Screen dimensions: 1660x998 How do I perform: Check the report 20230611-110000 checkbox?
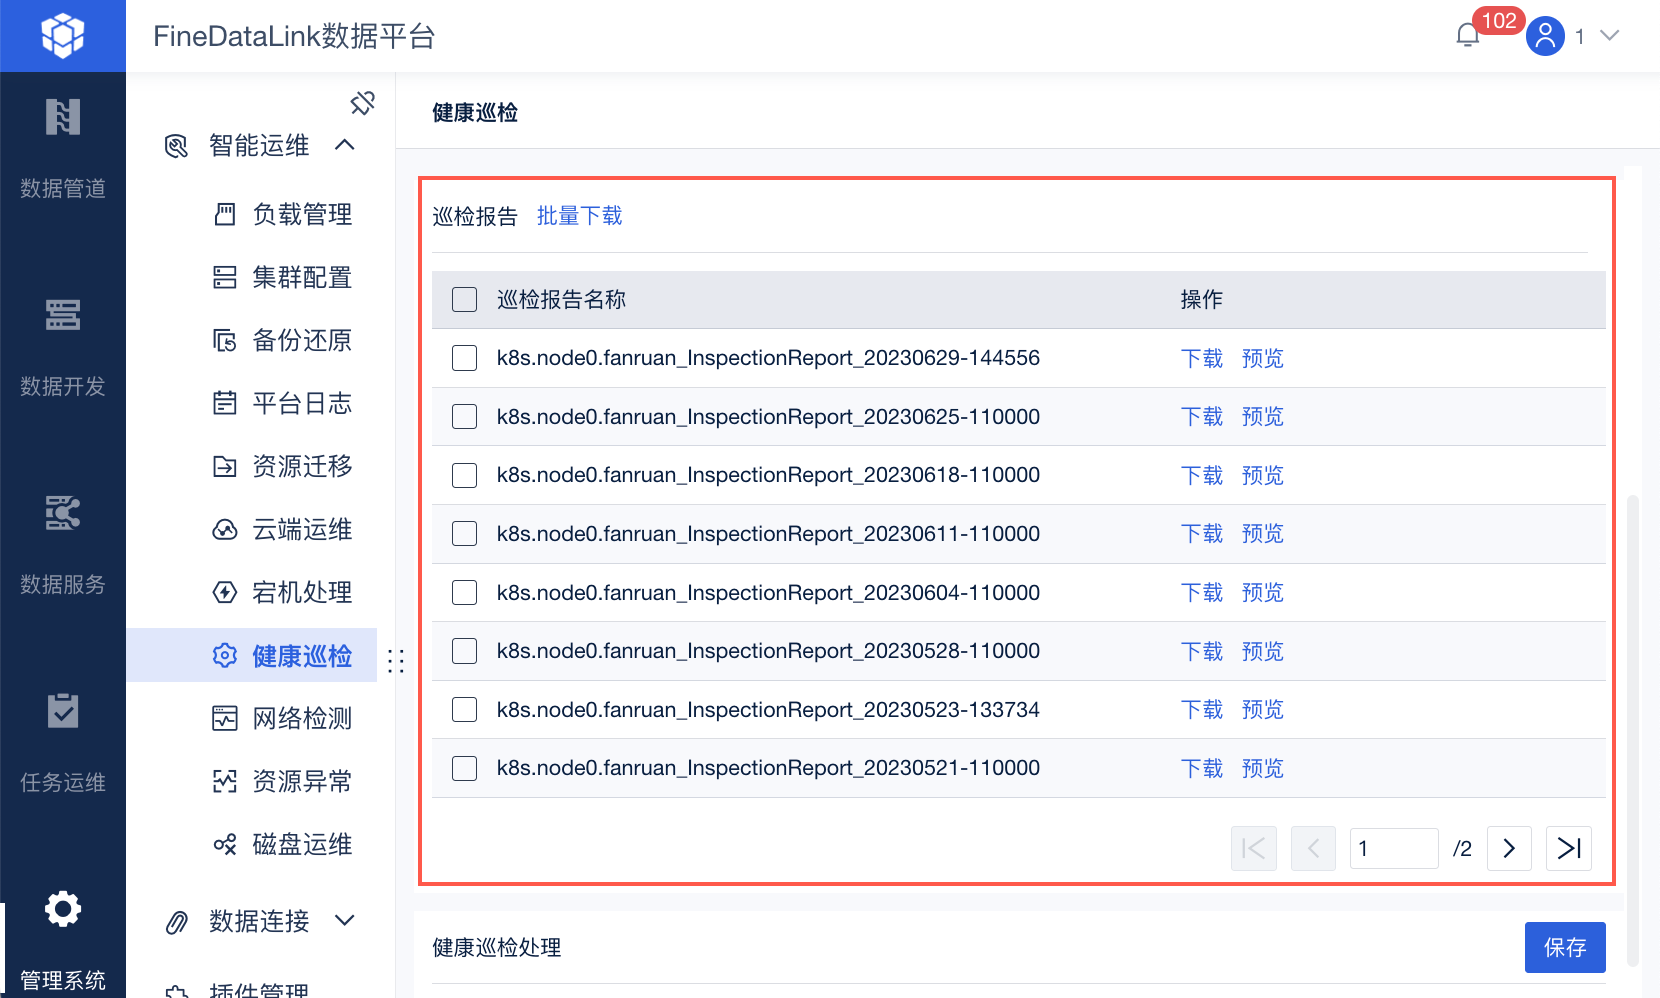click(465, 534)
